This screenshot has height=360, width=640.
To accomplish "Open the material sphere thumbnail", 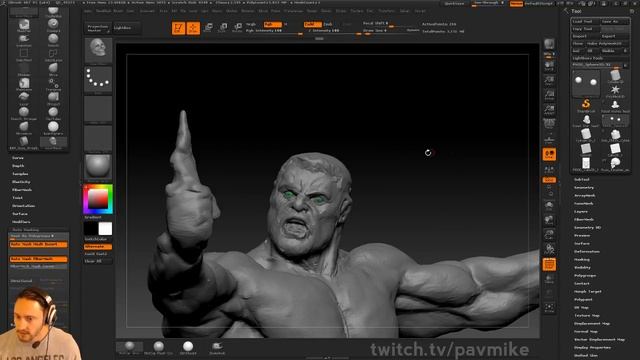I will 98,167.
